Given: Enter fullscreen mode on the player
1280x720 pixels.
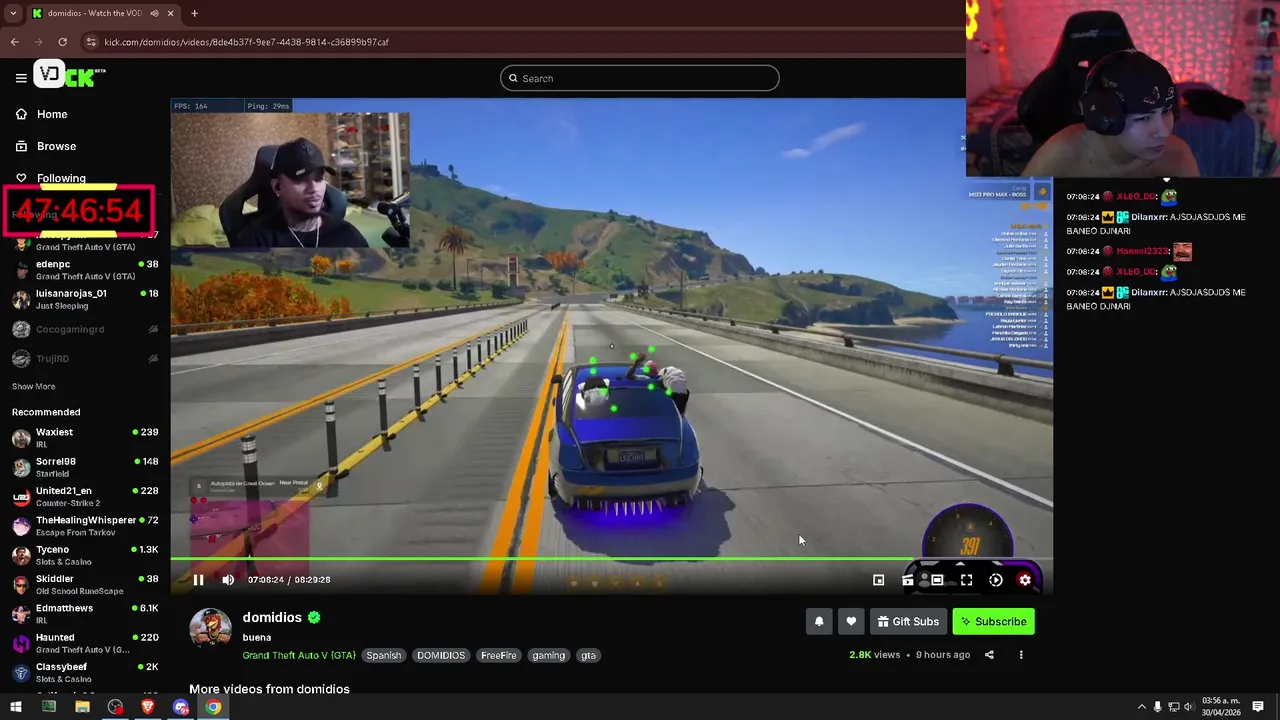Looking at the screenshot, I should (x=966, y=580).
